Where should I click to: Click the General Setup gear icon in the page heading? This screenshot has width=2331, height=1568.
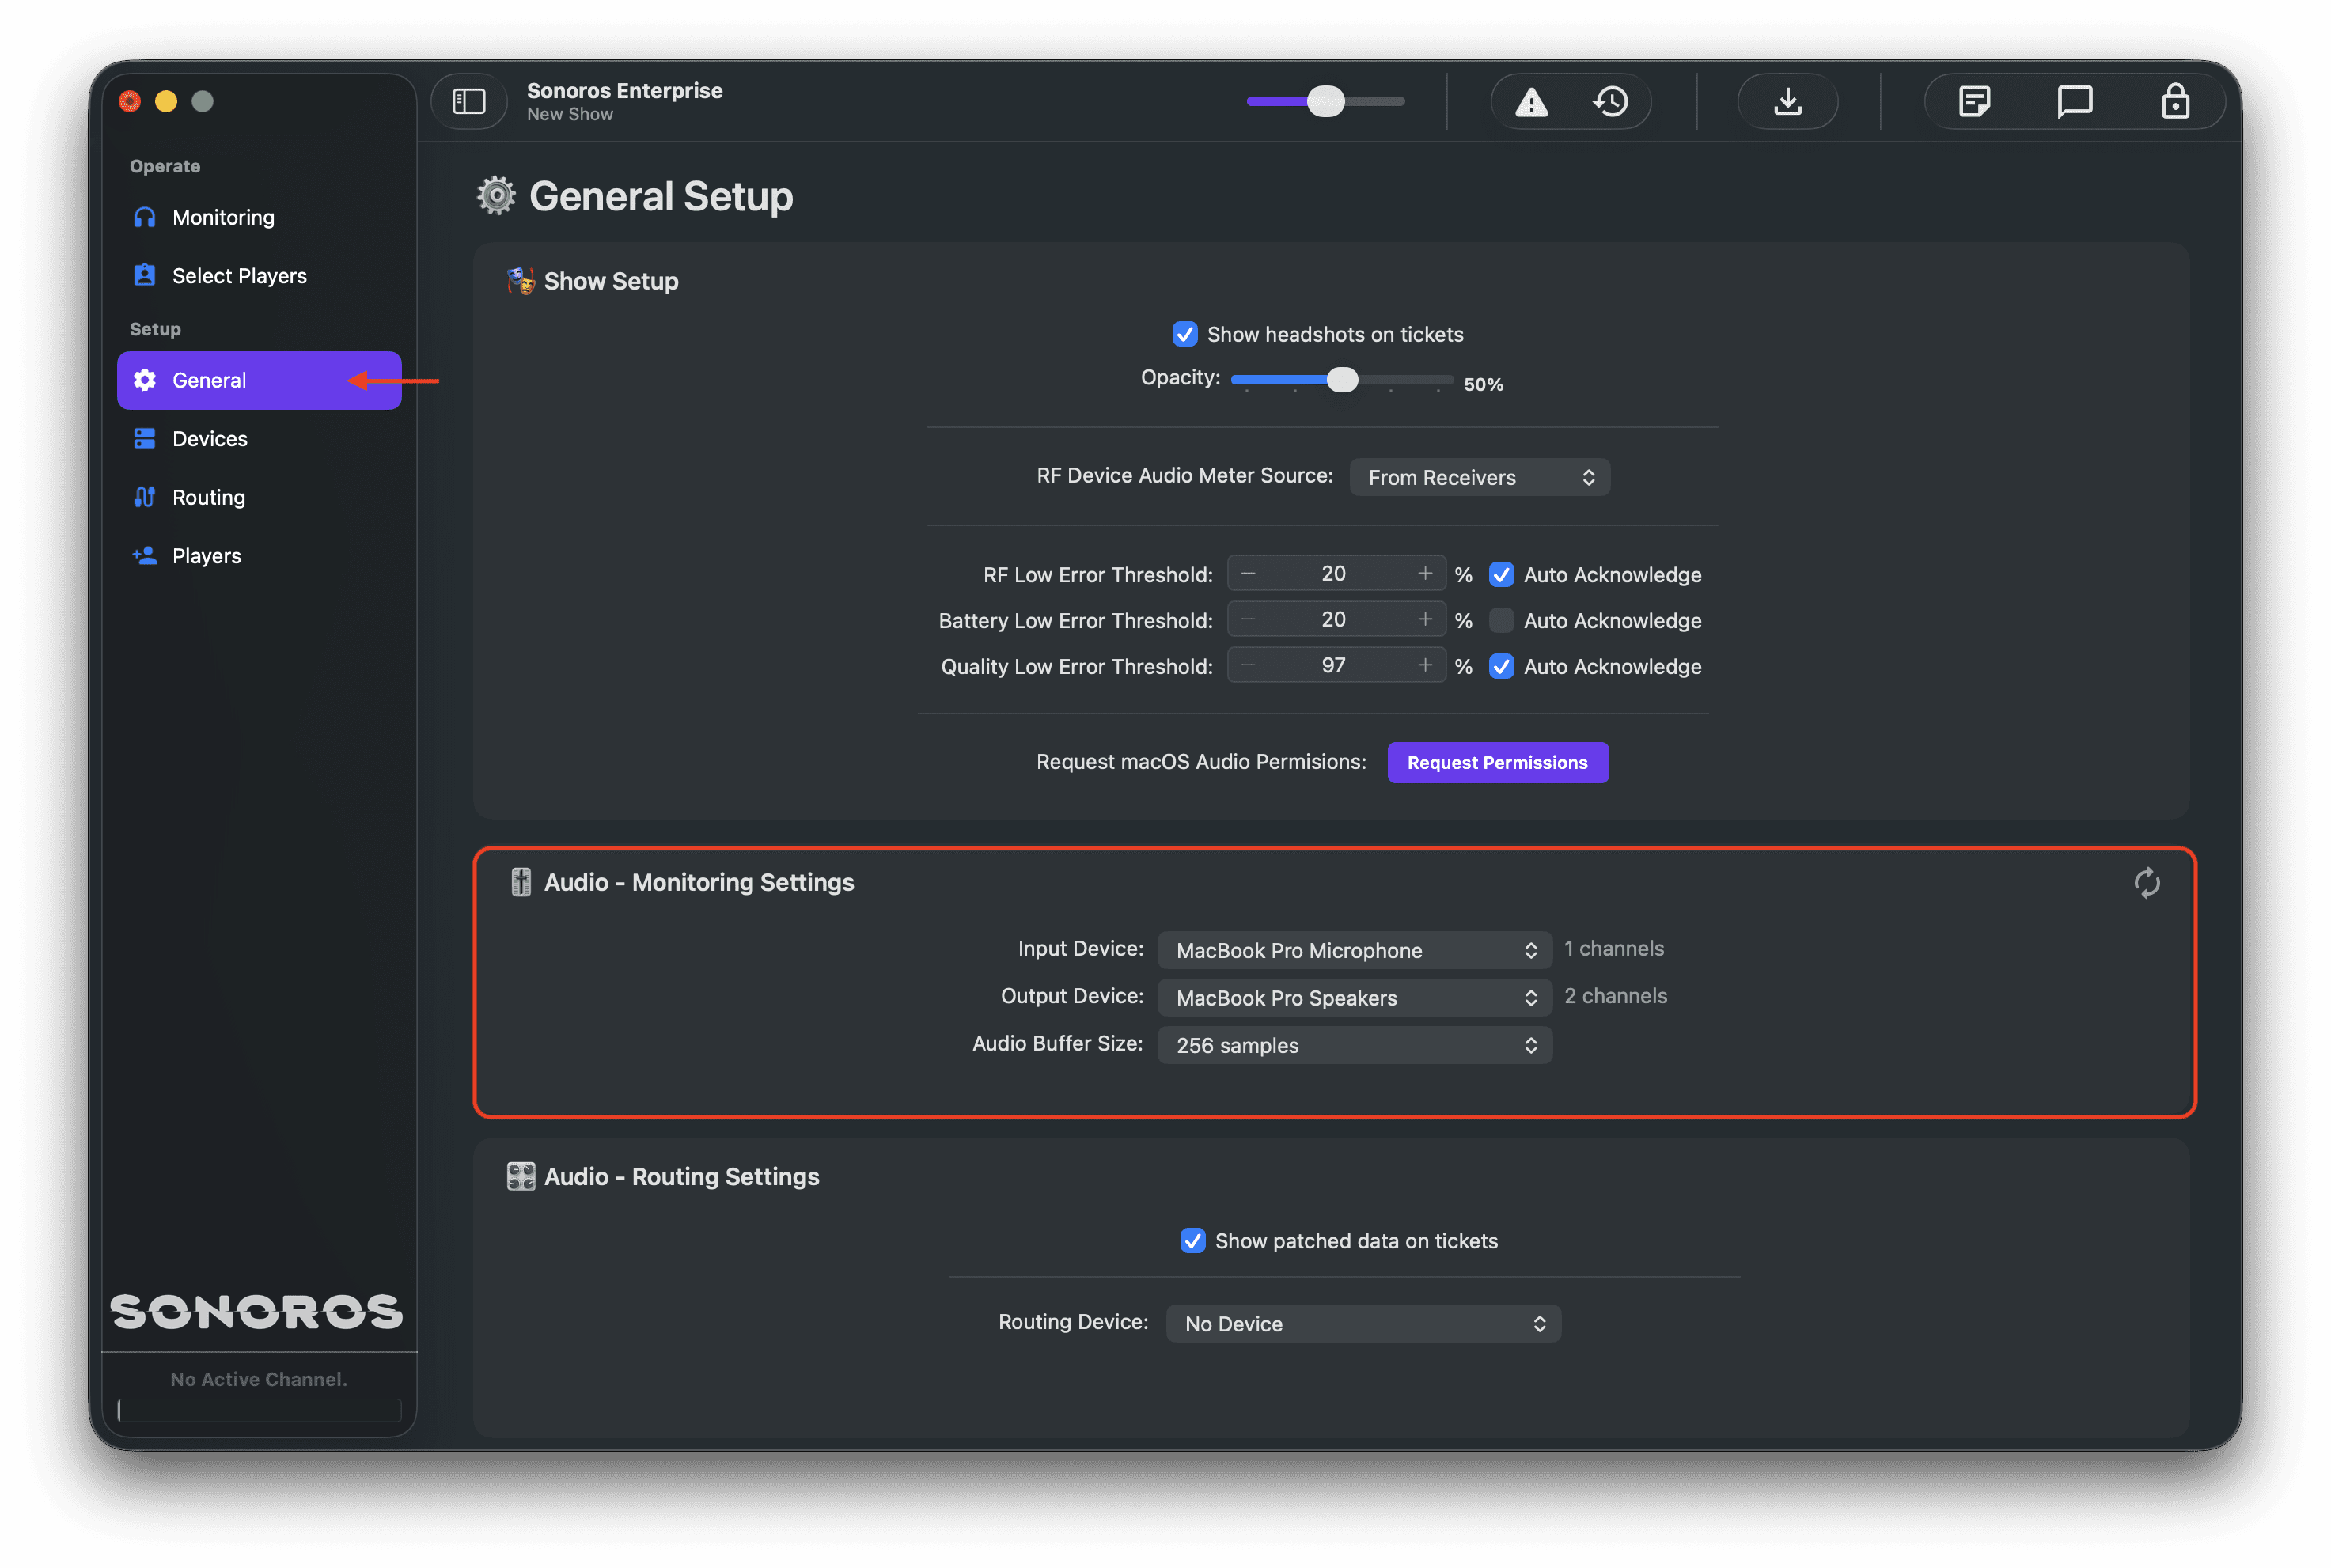[x=496, y=196]
